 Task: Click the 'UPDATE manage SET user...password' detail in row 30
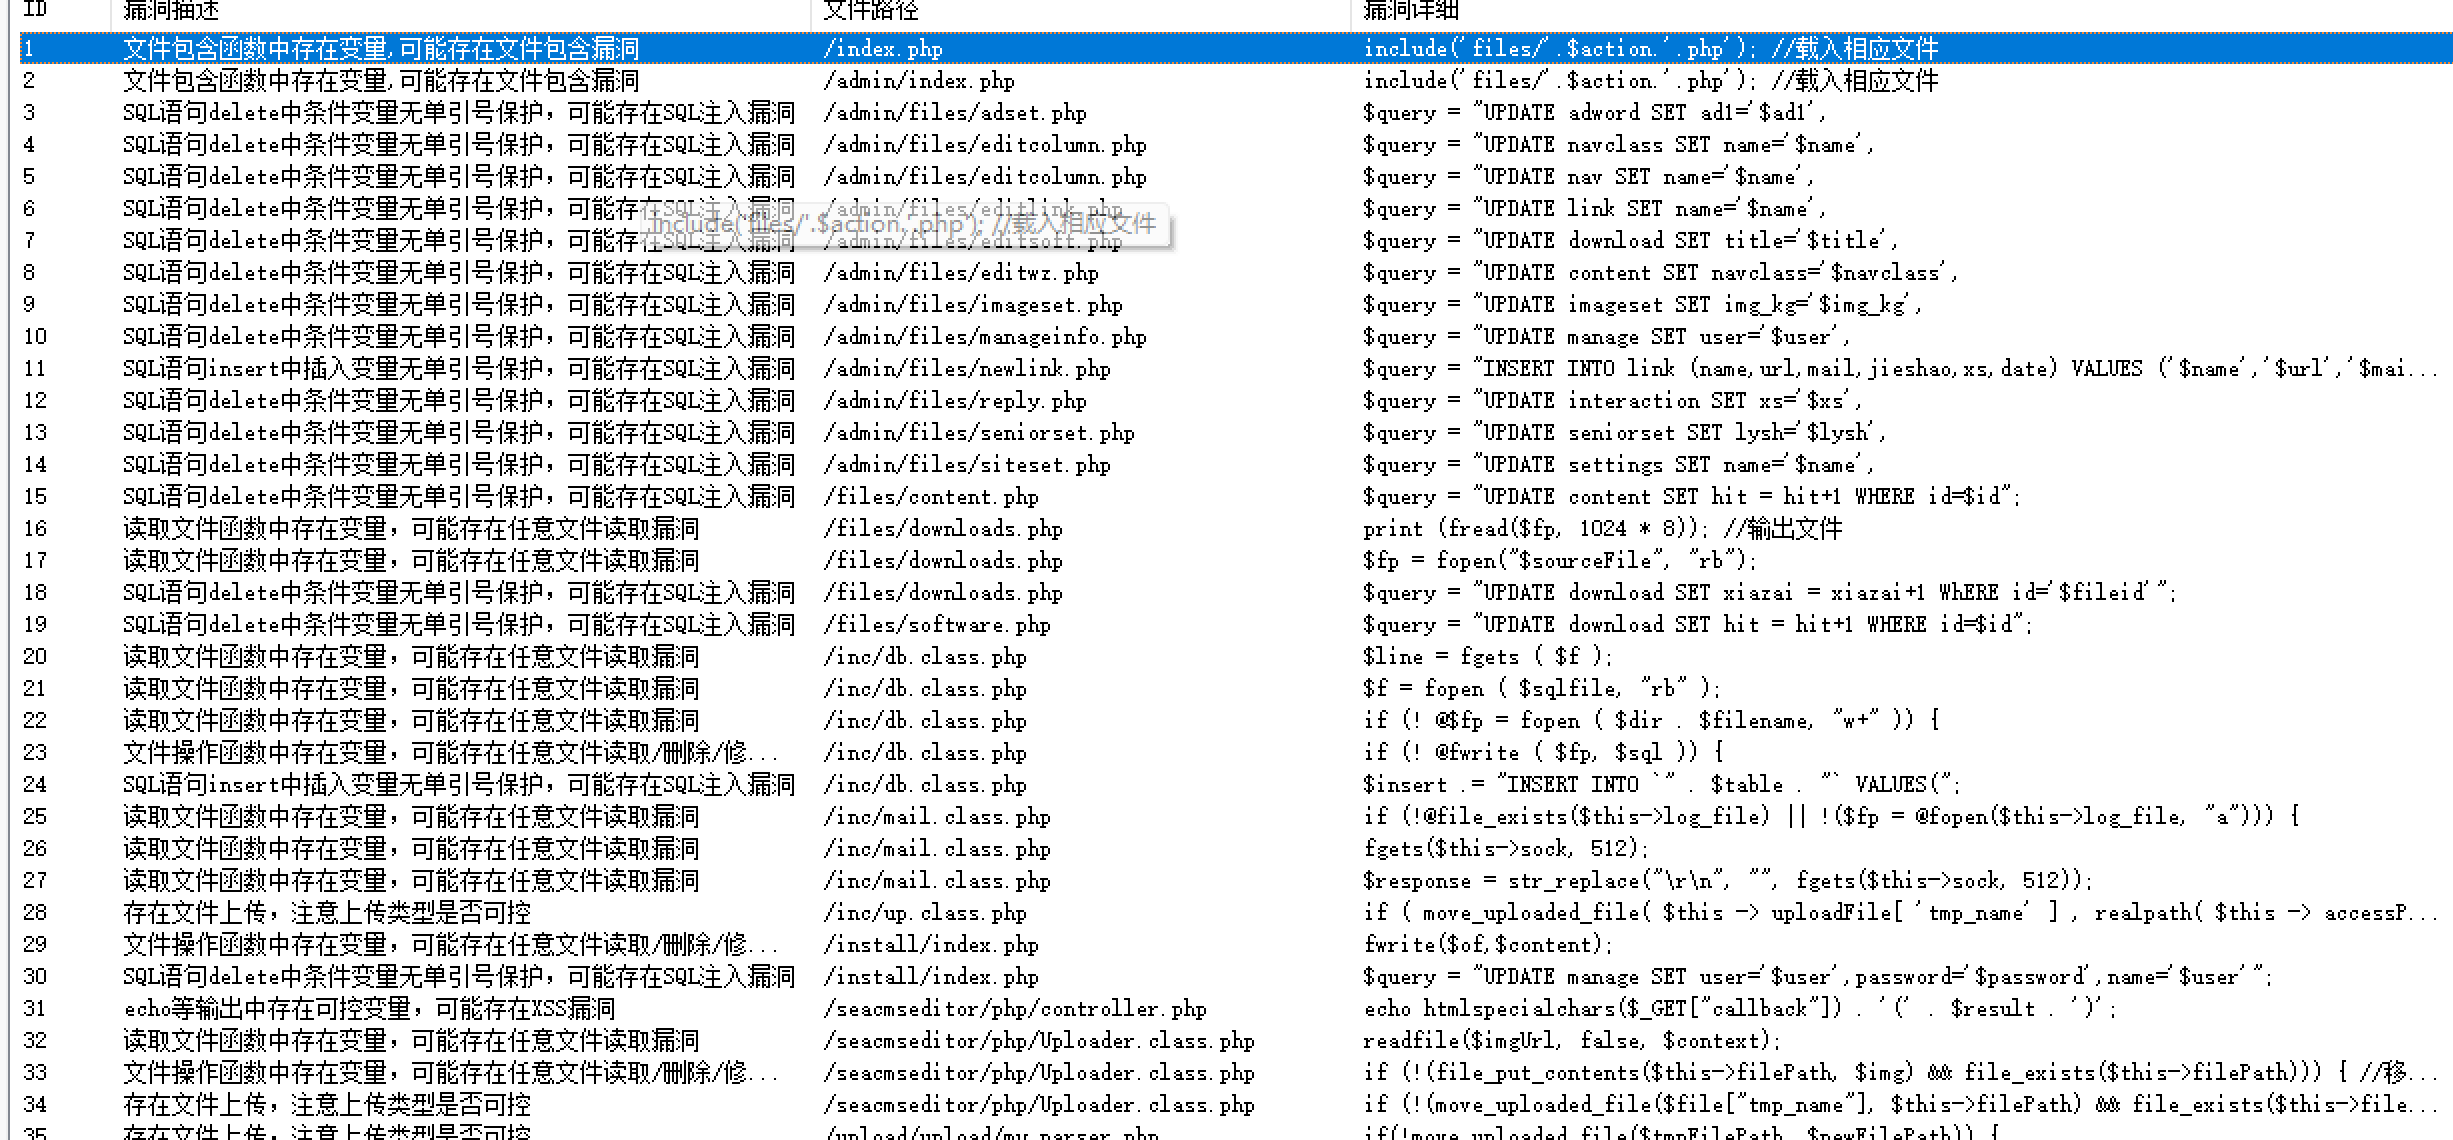click(1818, 976)
